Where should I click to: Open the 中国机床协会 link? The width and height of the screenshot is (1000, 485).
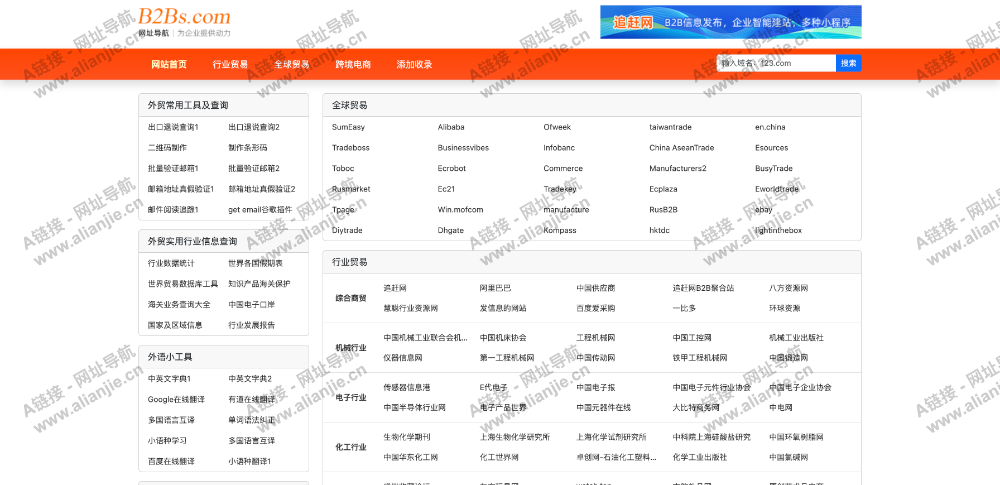pos(503,338)
